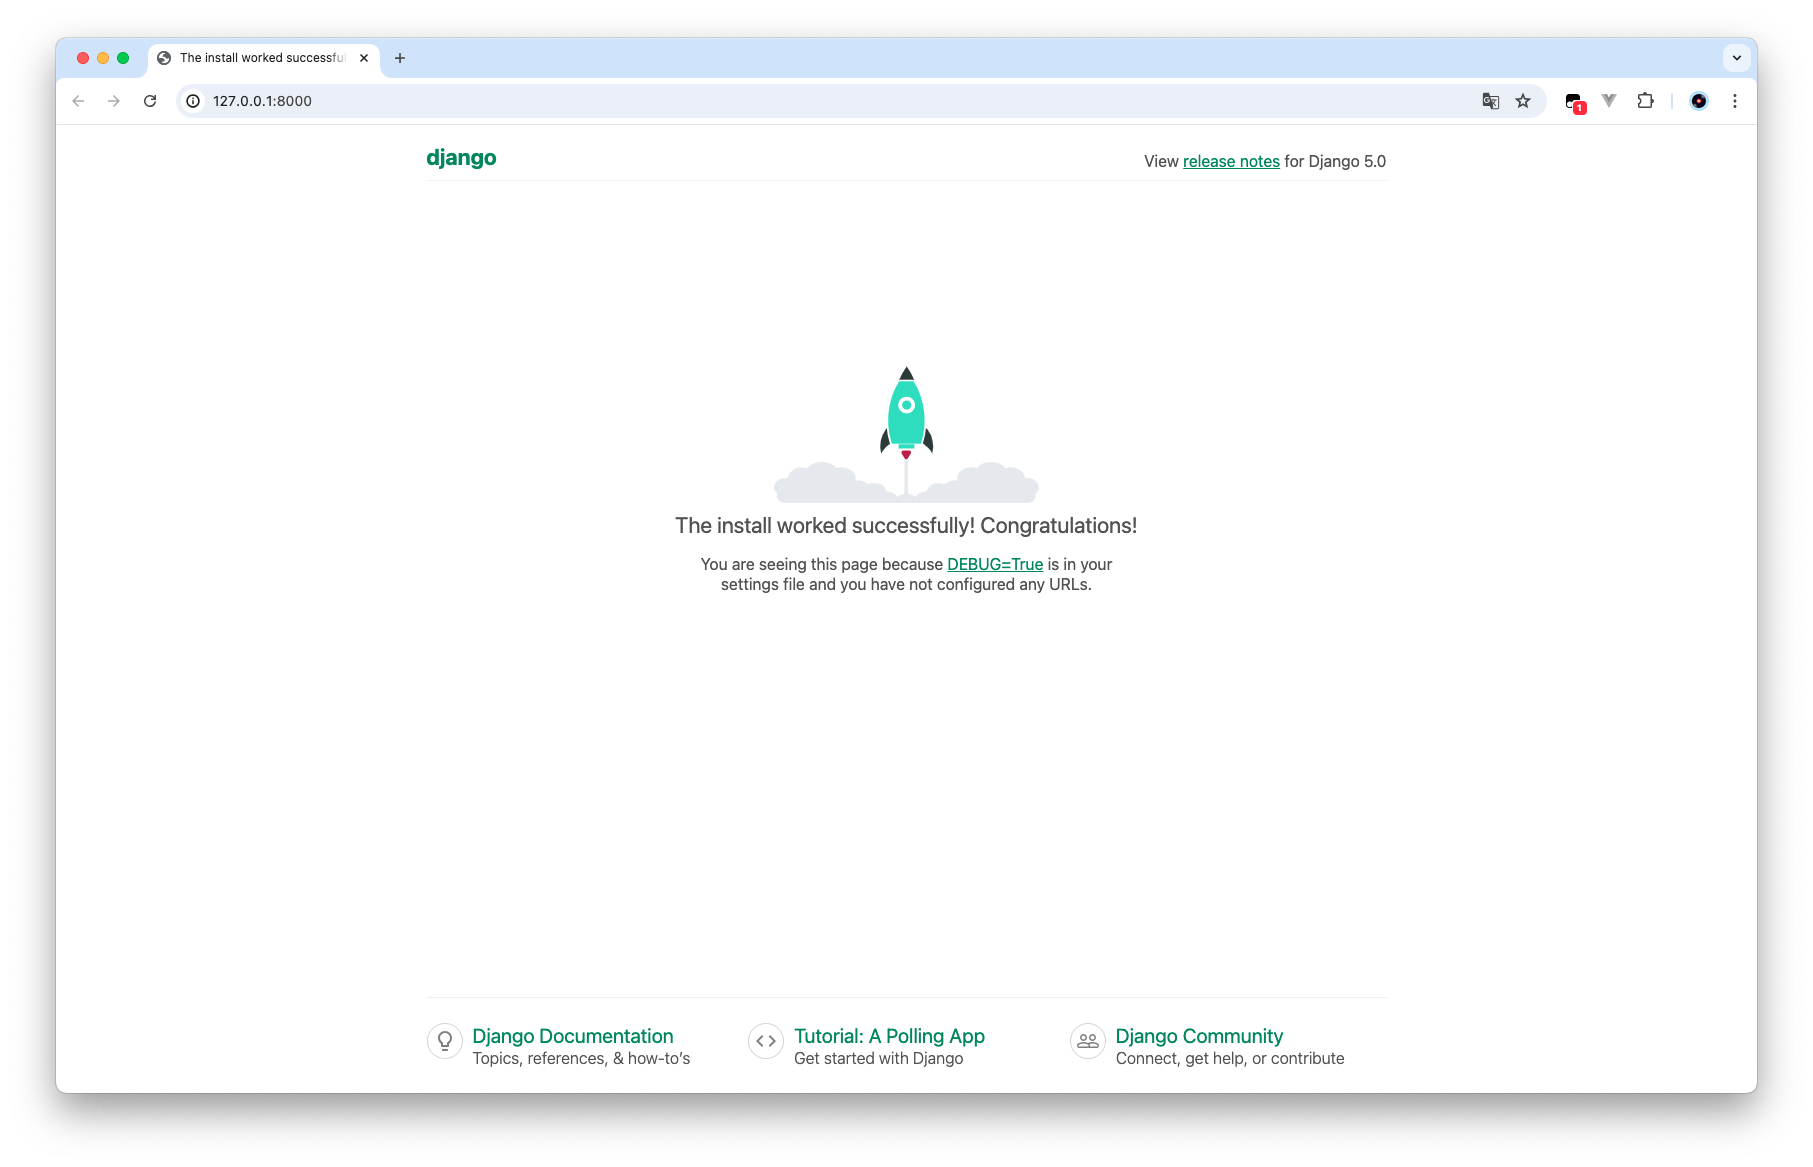Image resolution: width=1813 pixels, height=1167 pixels.
Task: Select the 'The install worked successfully' tab
Action: pyautogui.click(x=264, y=59)
